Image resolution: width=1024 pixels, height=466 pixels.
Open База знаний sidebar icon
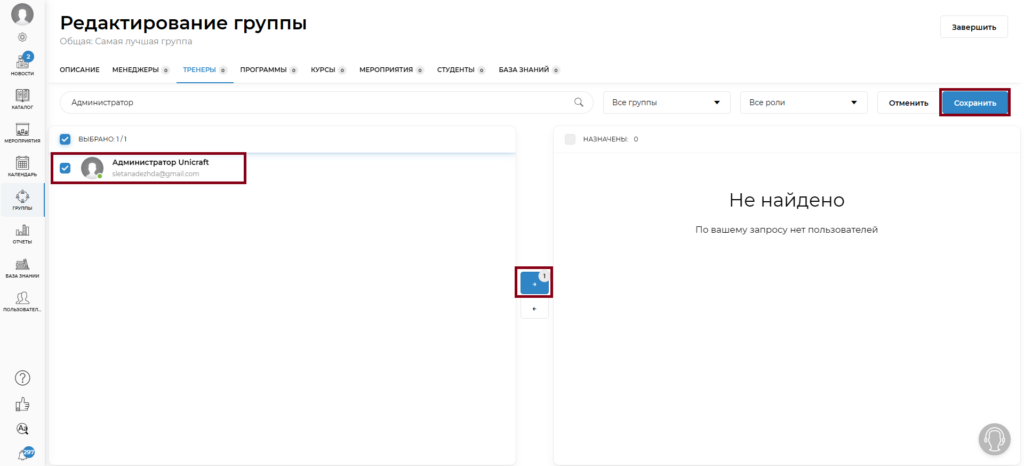point(22,268)
